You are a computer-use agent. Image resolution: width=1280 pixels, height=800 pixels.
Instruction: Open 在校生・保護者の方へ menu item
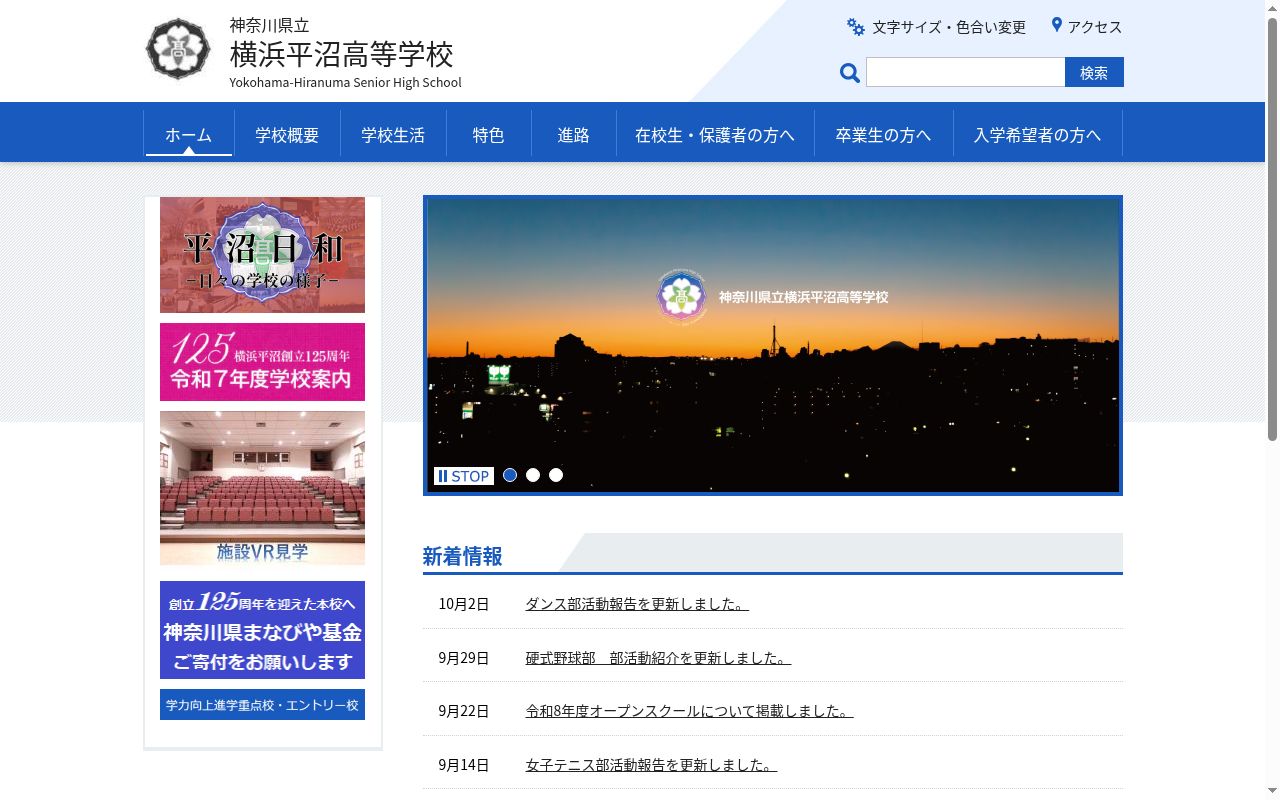click(715, 134)
